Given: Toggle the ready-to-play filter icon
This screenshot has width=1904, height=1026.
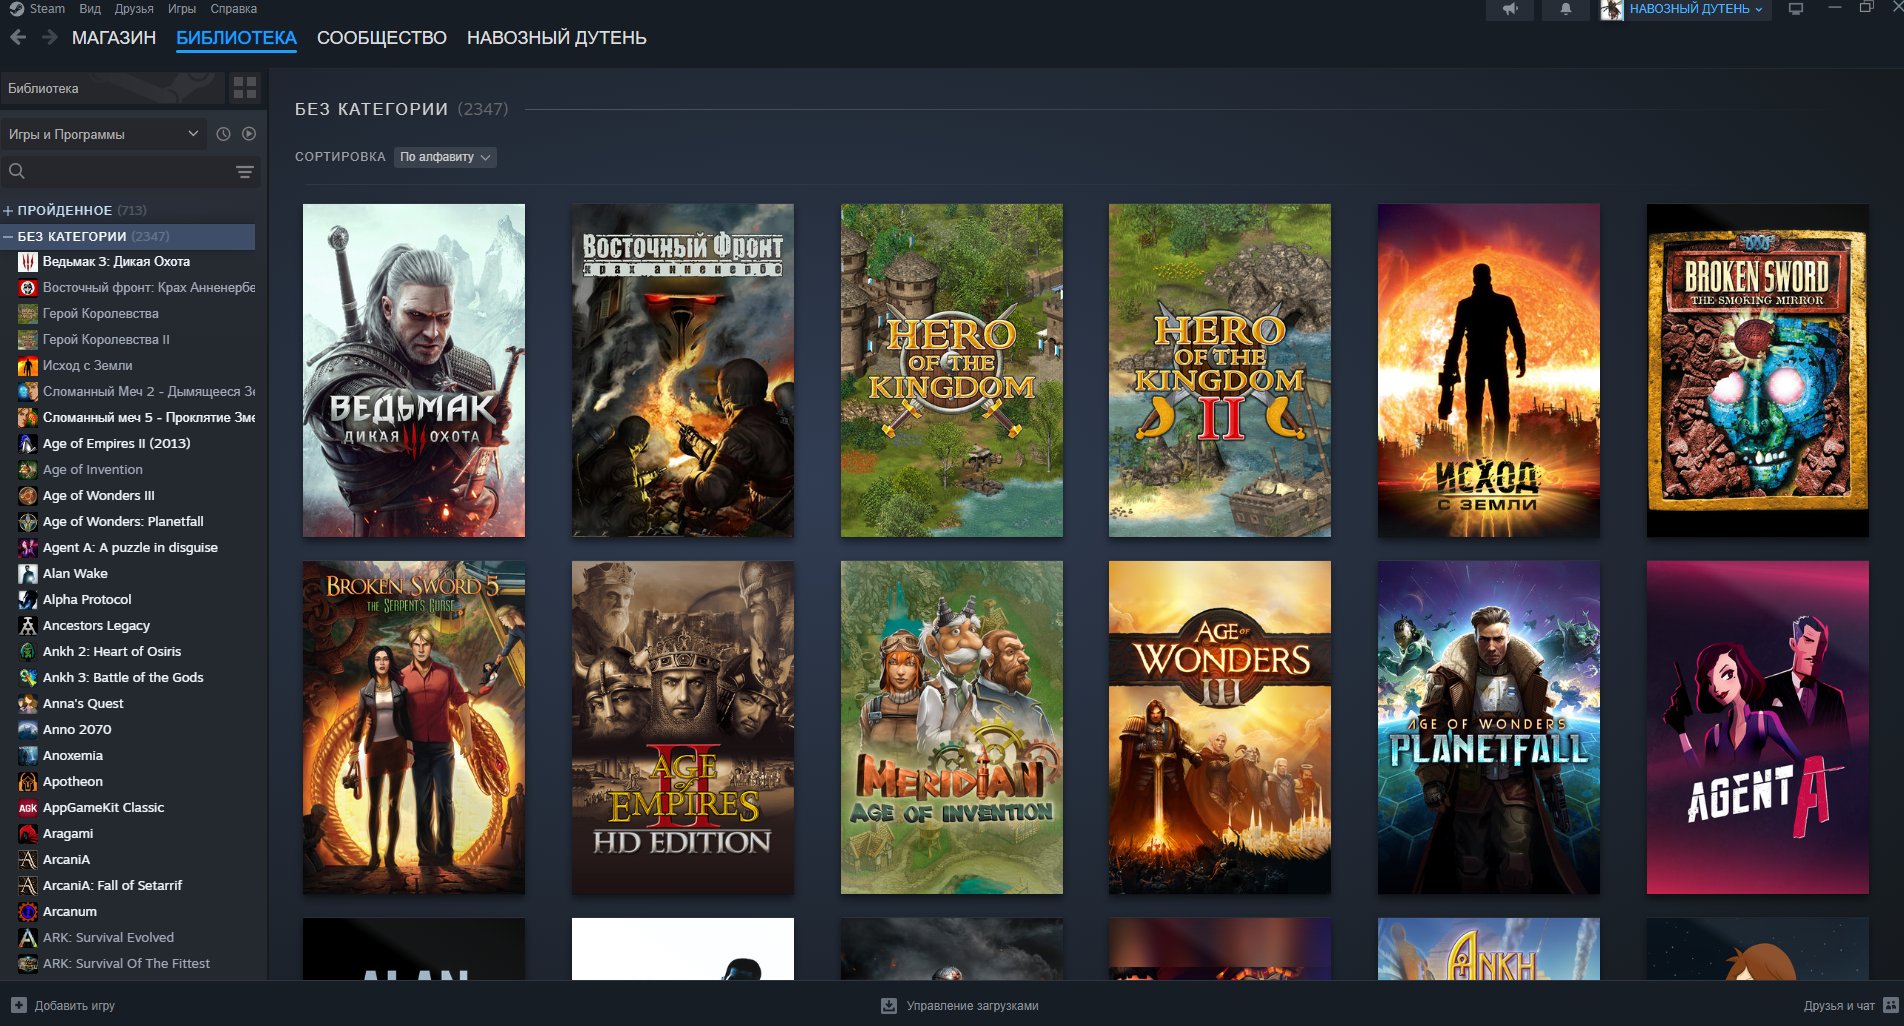Looking at the screenshot, I should [x=249, y=134].
